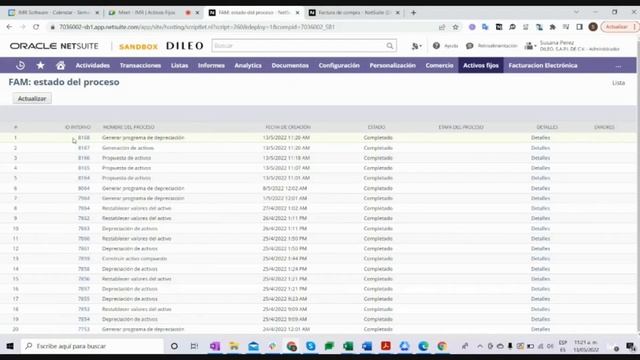Open Detalles for row 6
640x360 pixels.
[540, 188]
